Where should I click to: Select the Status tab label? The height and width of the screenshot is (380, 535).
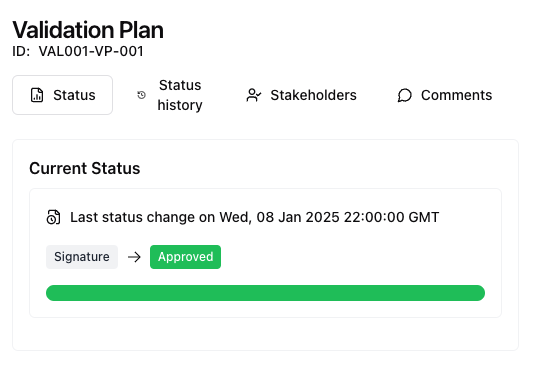74,95
